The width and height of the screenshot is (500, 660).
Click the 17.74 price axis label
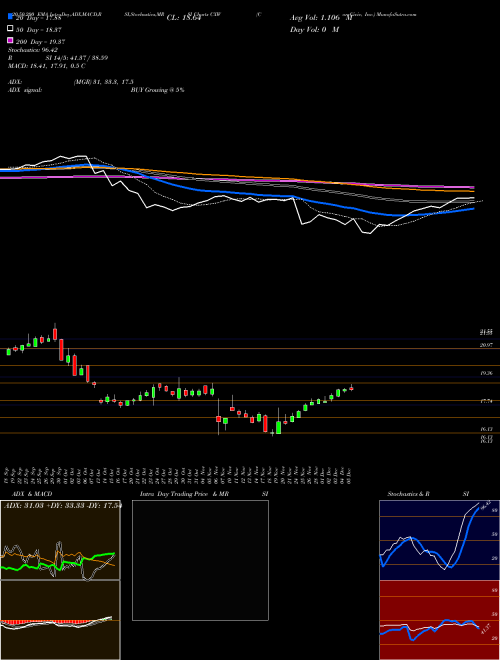486,402
